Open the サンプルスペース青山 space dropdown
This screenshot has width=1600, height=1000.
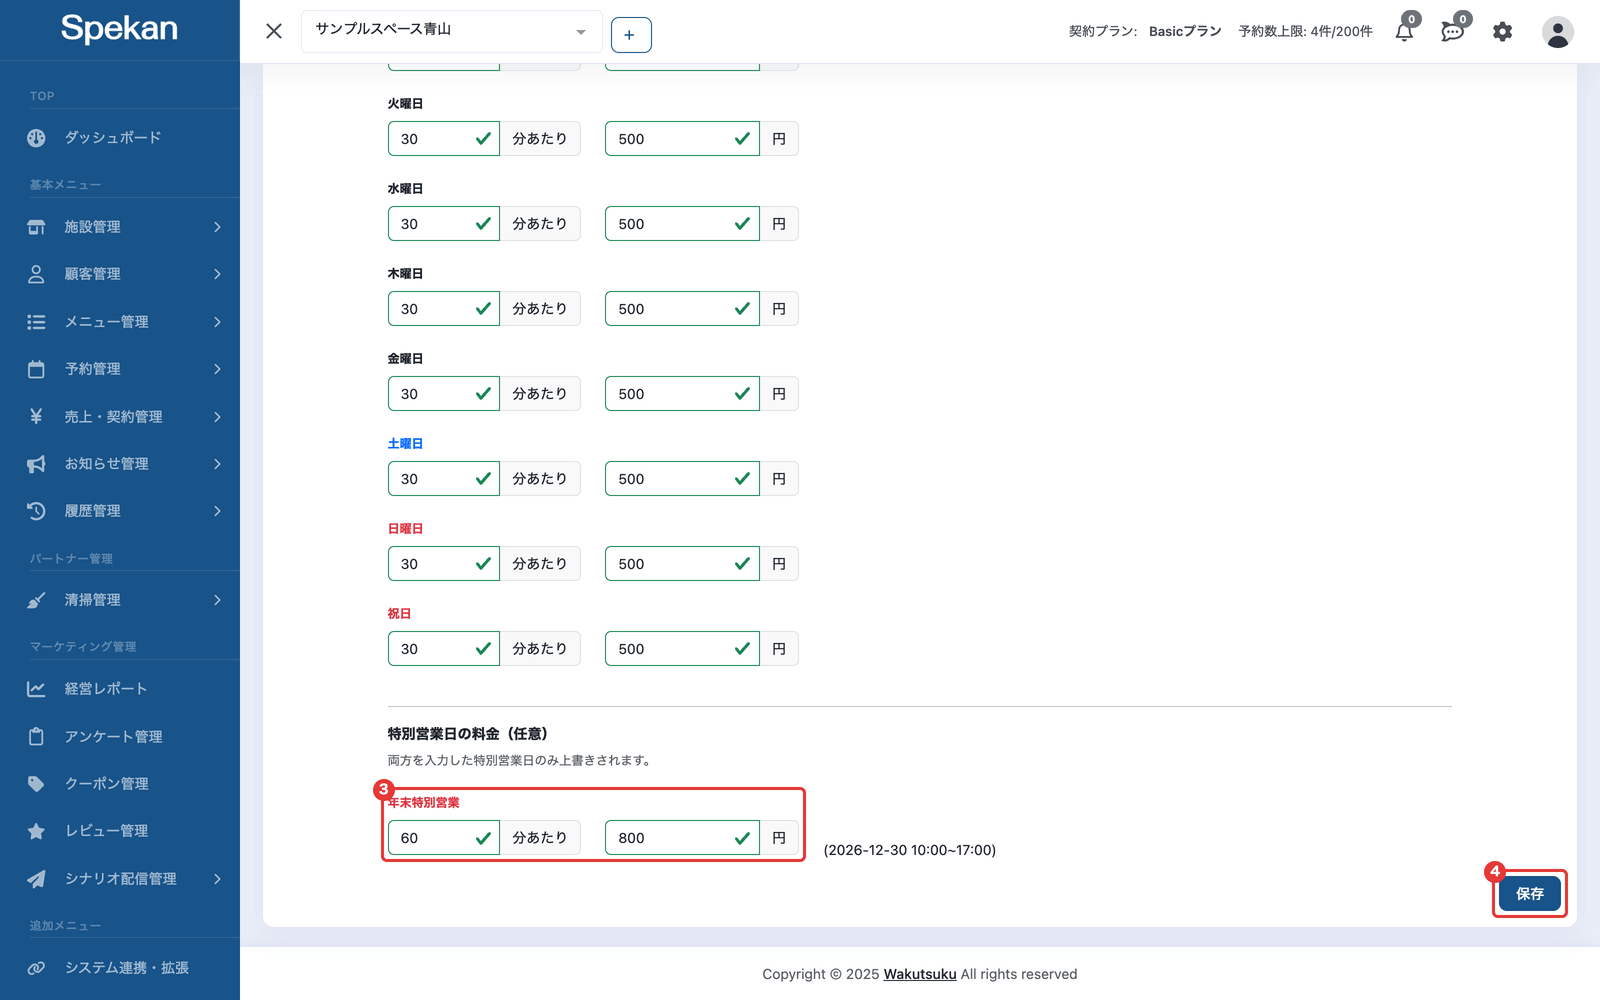coord(452,31)
